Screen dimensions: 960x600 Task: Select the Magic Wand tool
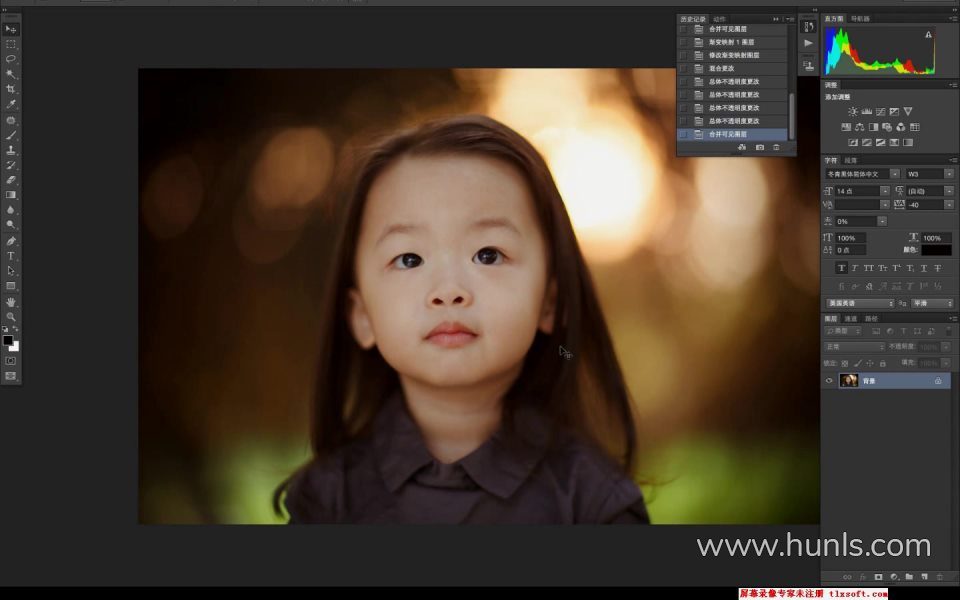click(x=10, y=74)
